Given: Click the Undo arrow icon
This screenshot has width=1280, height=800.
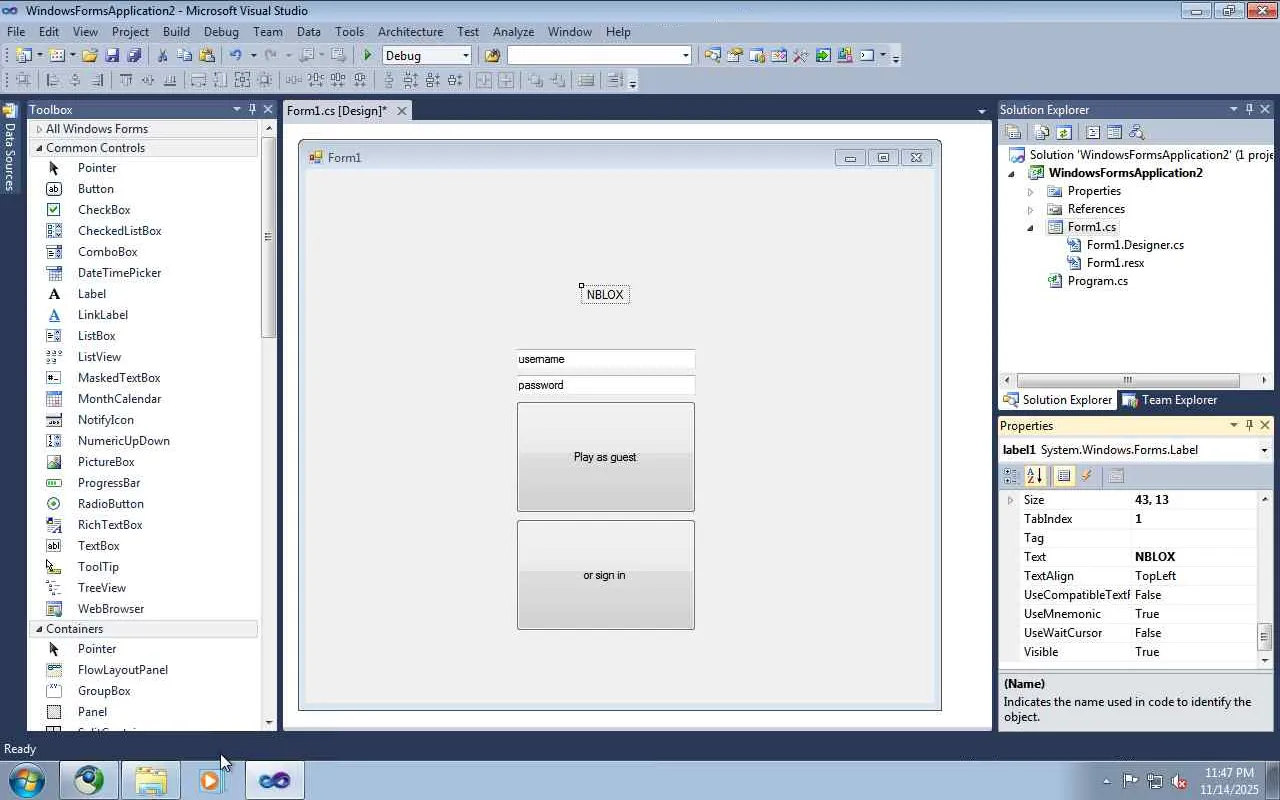Looking at the screenshot, I should coord(236,56).
